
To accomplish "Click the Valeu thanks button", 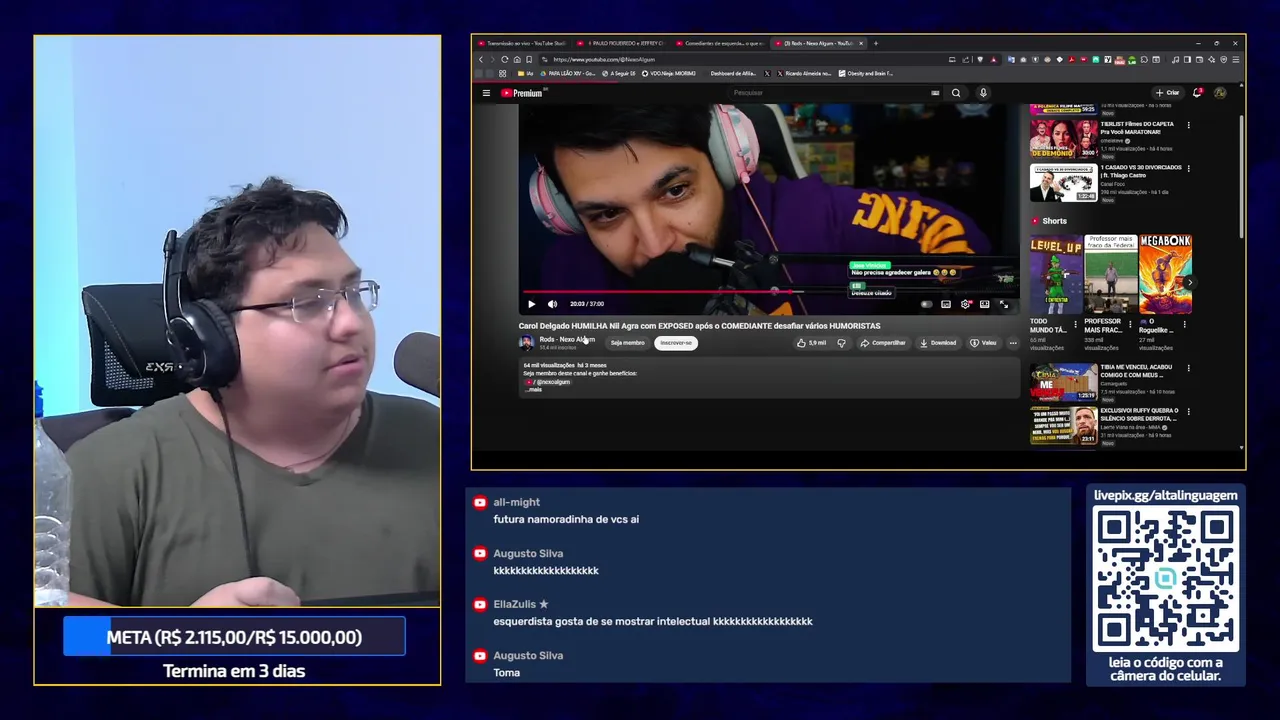I will click(x=983, y=343).
